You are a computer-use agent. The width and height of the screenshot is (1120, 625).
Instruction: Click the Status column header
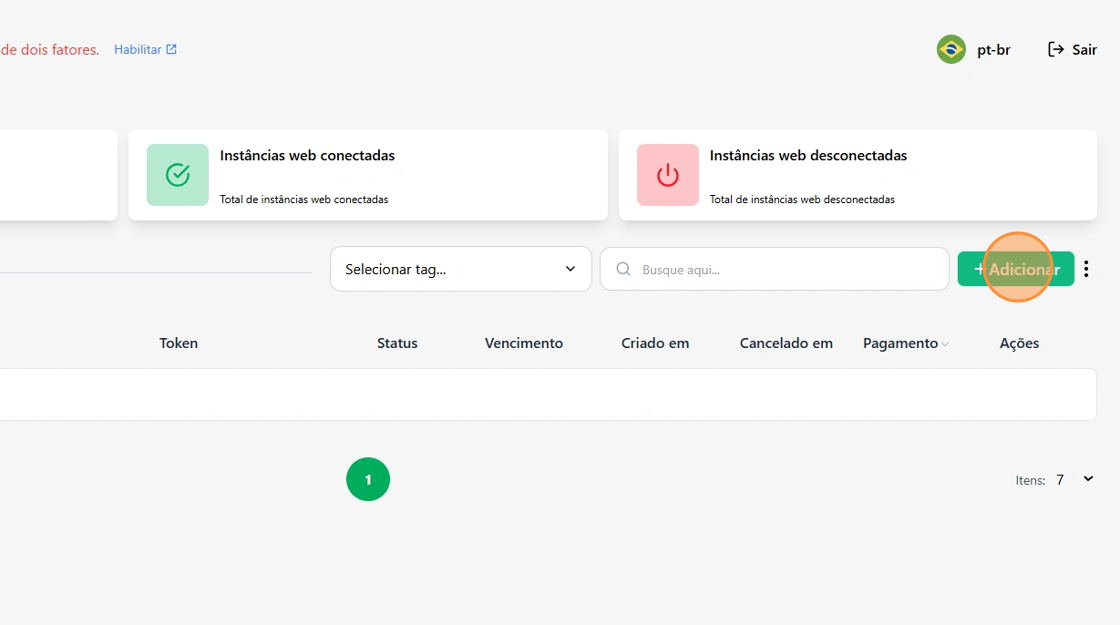(397, 343)
